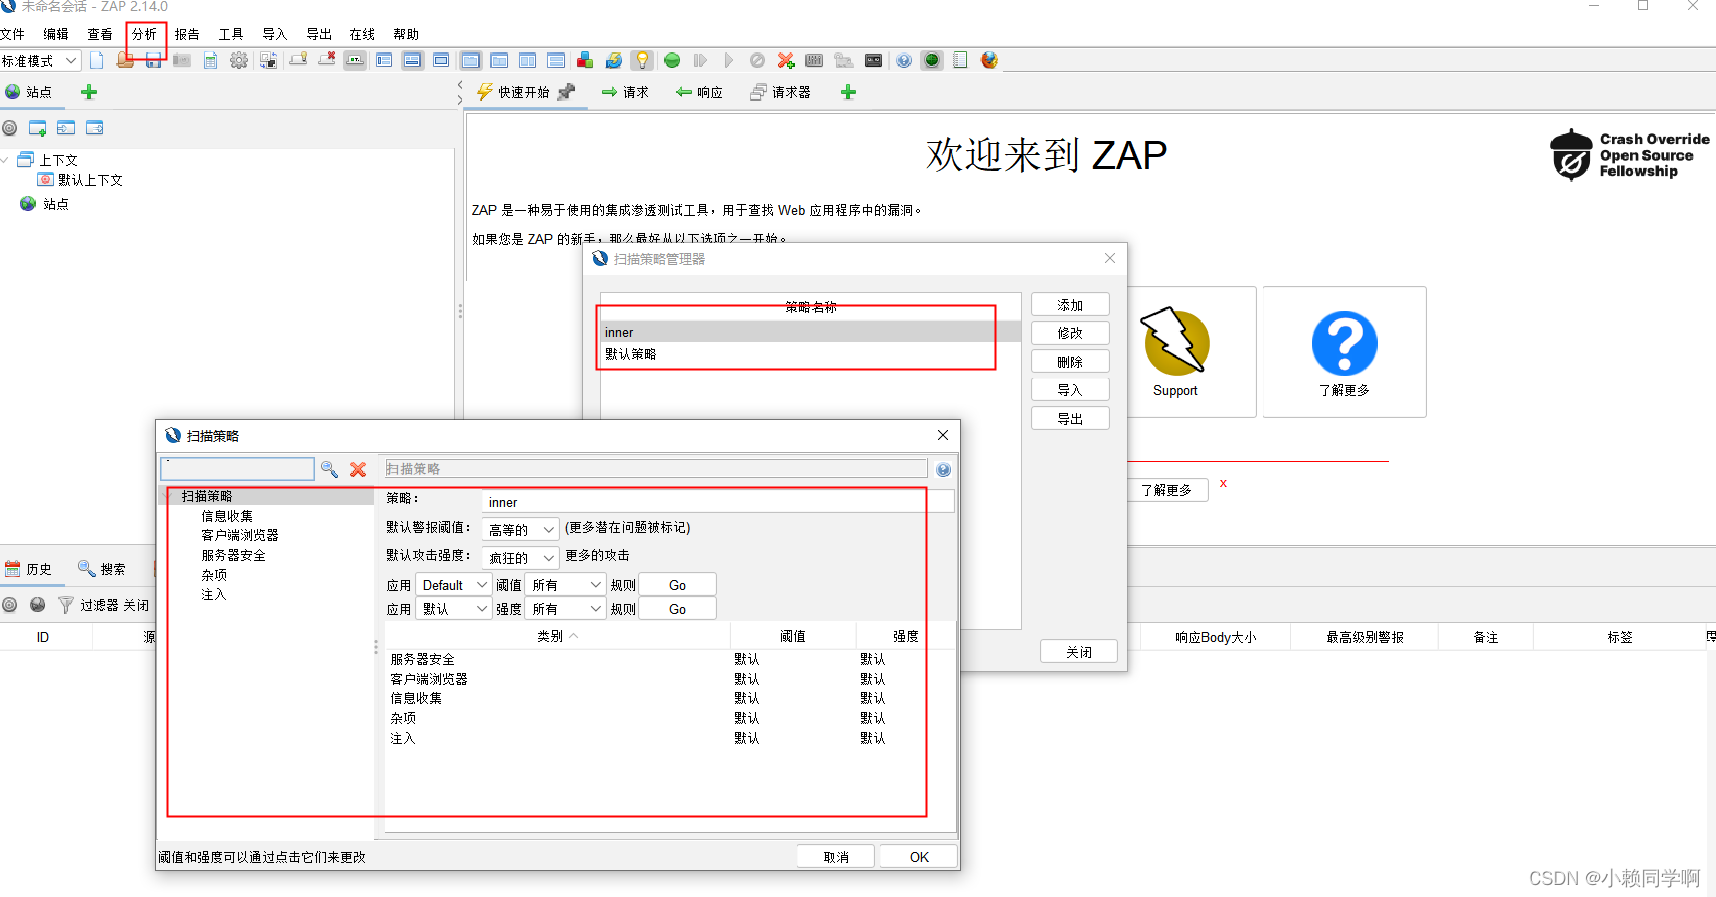Click 关闭 in the policy manager dialog

click(1079, 652)
